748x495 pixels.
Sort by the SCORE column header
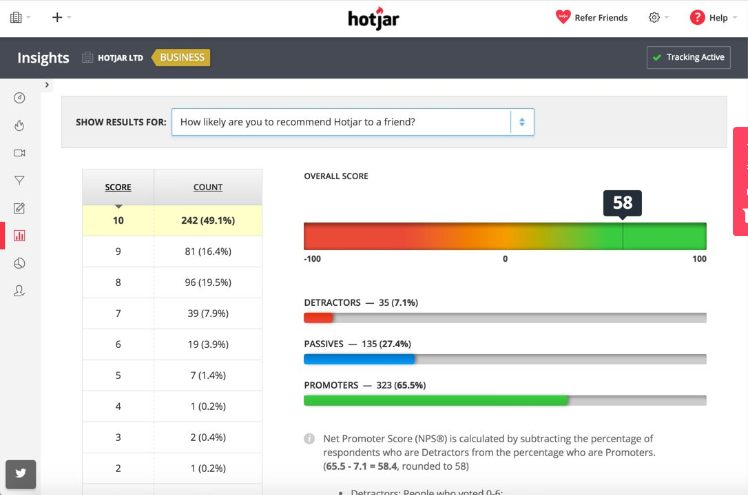118,187
